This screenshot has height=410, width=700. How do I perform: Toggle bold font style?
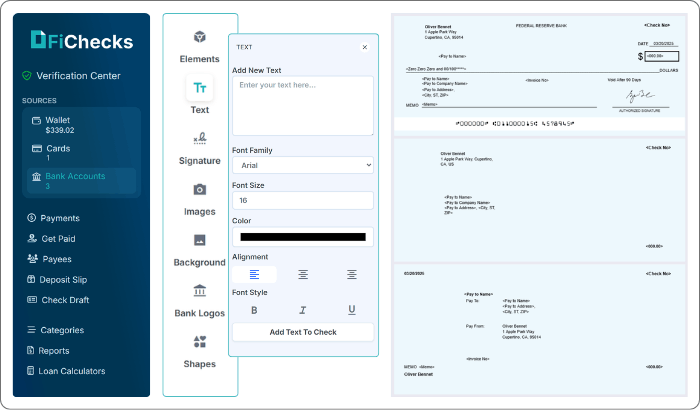254,310
